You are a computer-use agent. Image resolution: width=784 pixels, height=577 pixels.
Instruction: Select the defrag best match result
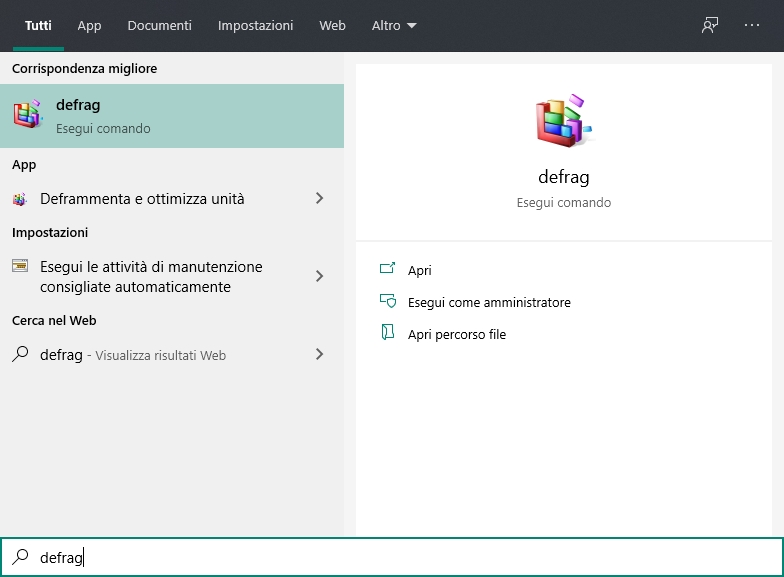click(x=172, y=116)
